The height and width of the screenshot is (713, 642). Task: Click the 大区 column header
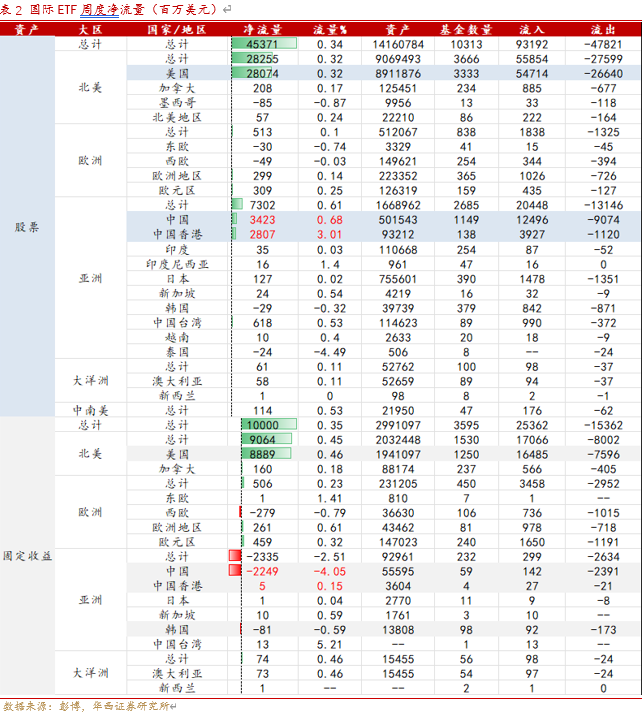[x=89, y=30]
